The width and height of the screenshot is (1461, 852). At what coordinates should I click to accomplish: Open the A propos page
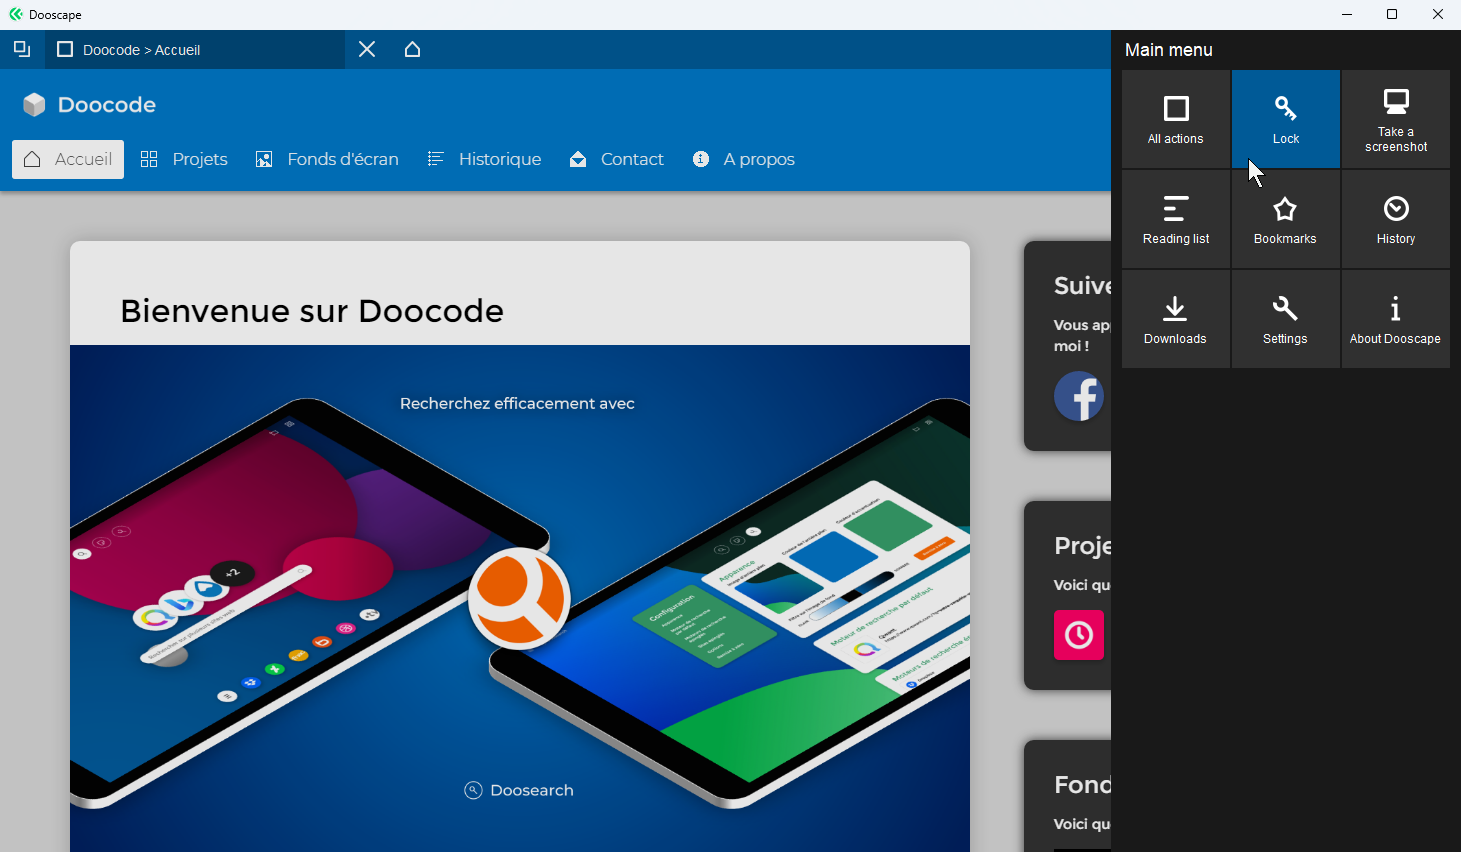pyautogui.click(x=744, y=159)
